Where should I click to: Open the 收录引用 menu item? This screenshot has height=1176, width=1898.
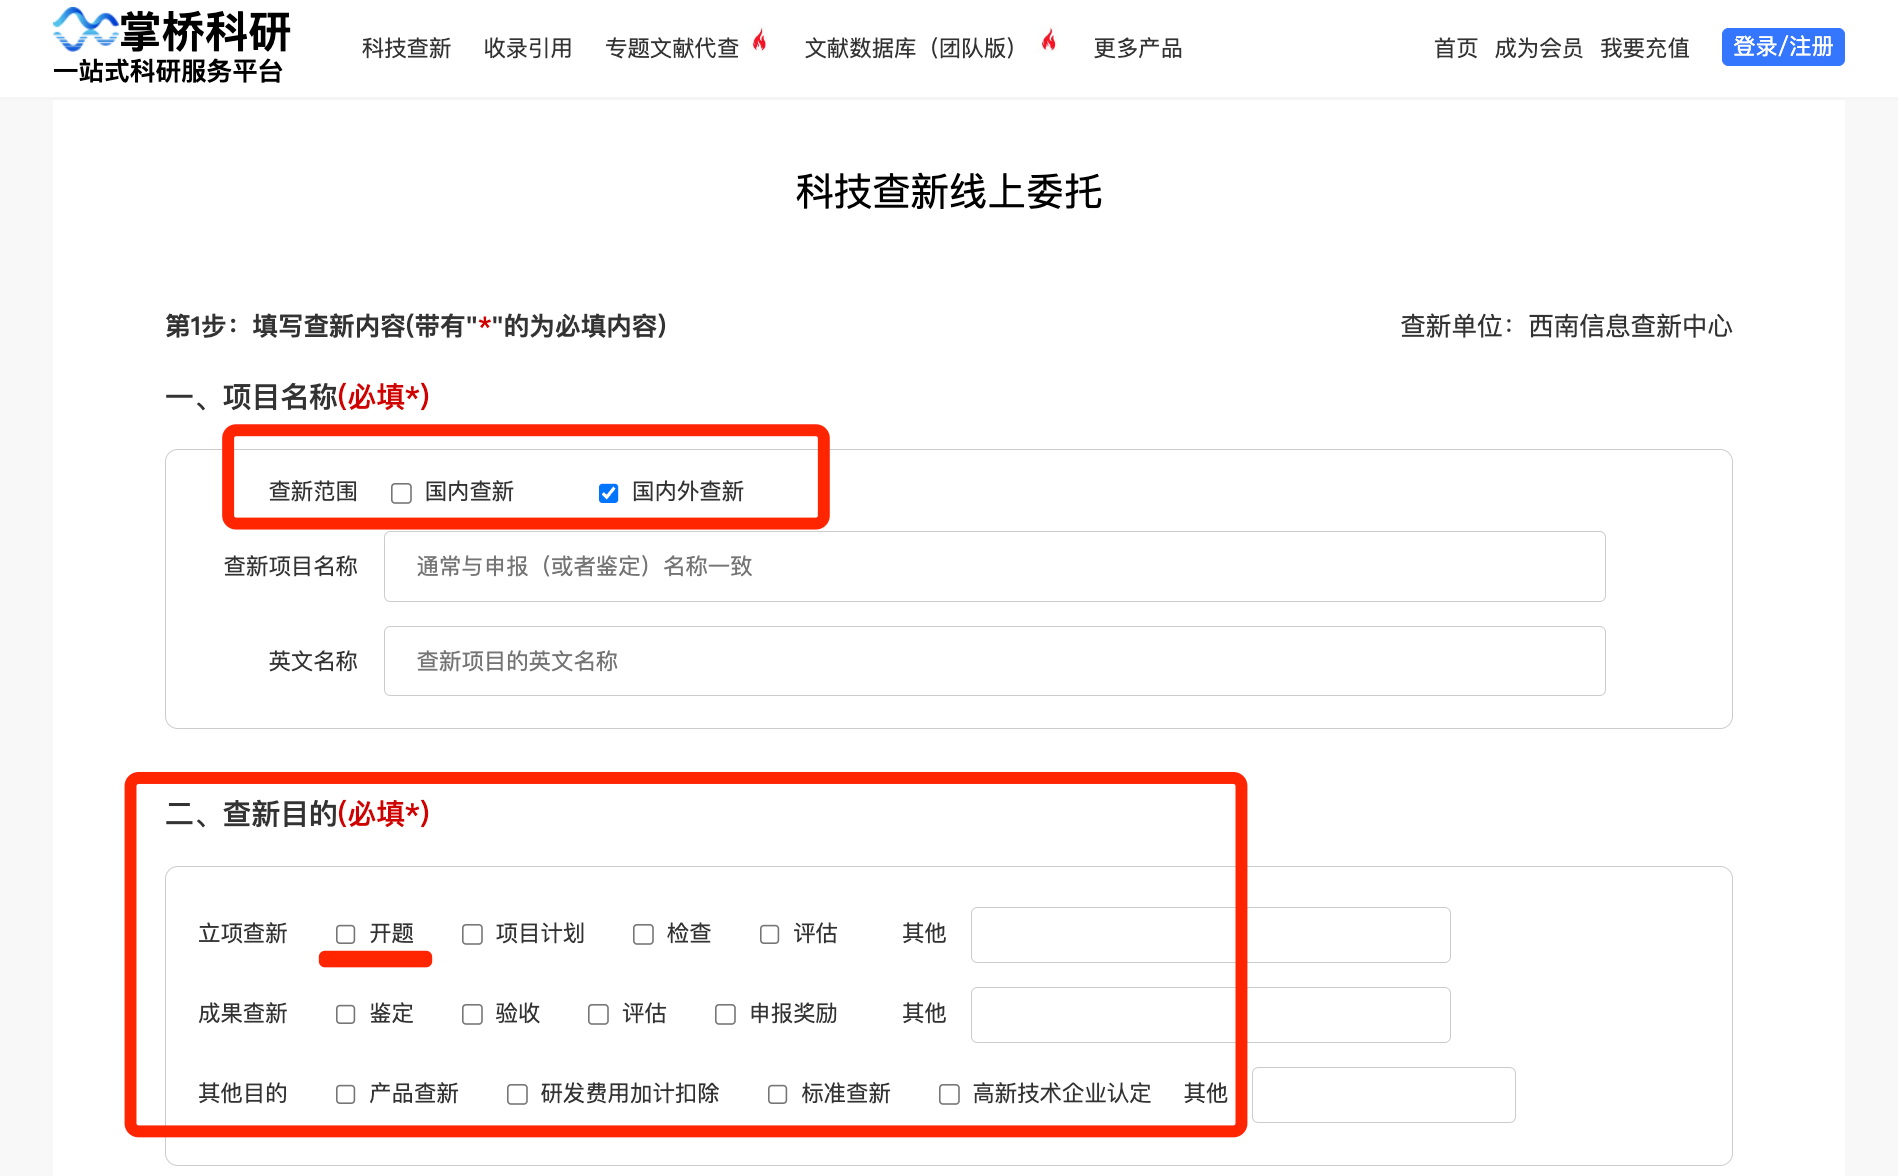528,48
